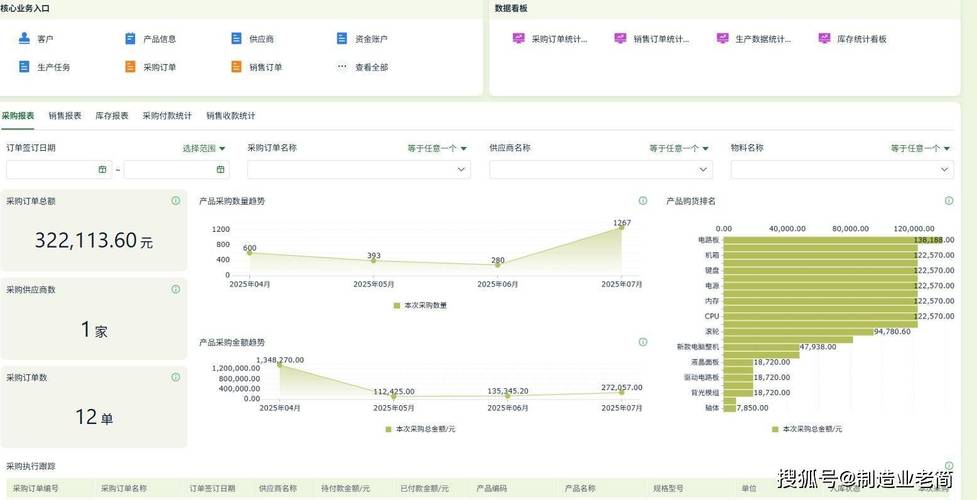Open the orange 销售订单 icon

click(x=236, y=66)
